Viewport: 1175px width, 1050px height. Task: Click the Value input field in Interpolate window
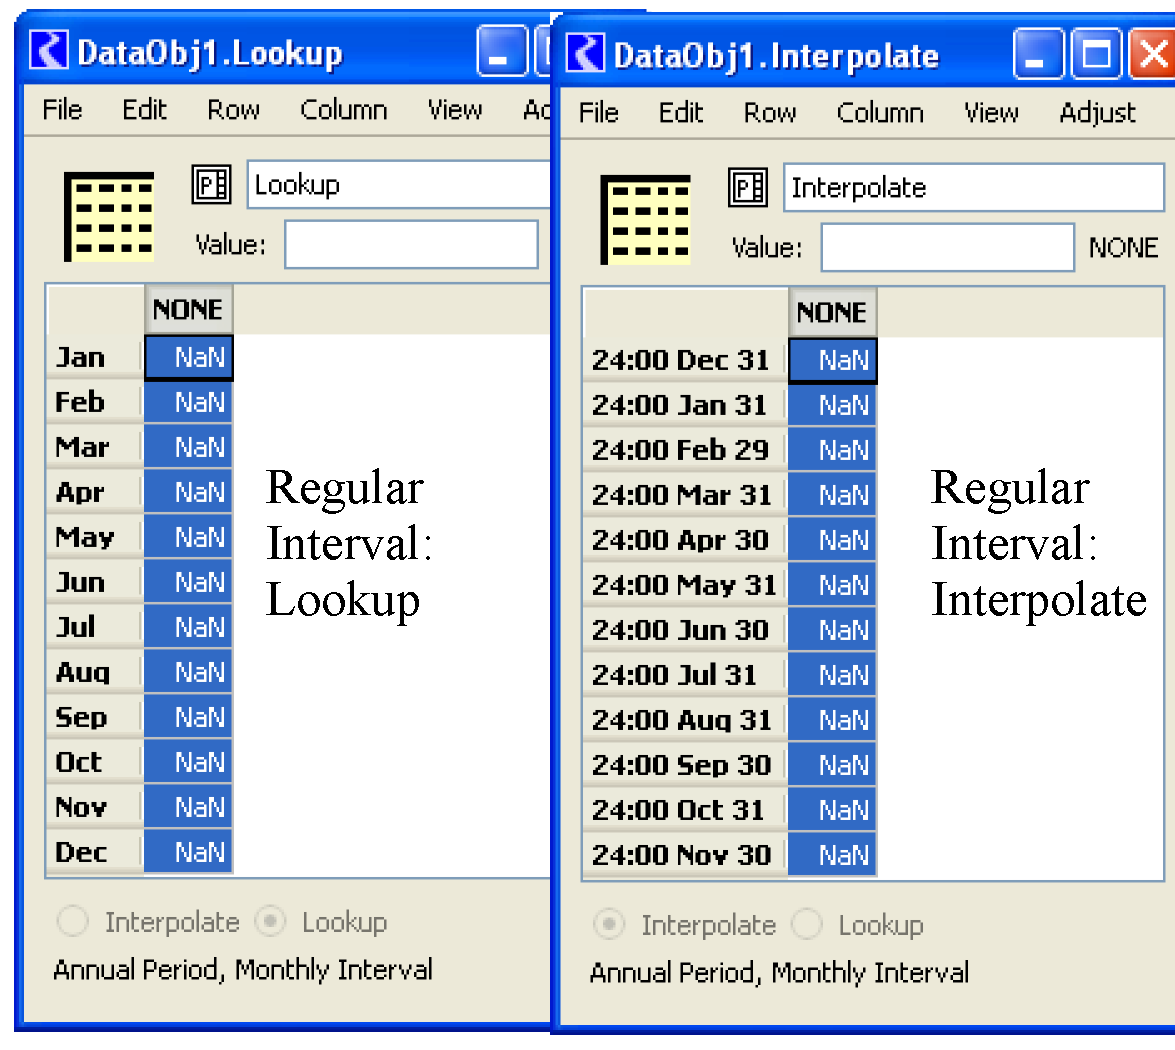pos(947,248)
